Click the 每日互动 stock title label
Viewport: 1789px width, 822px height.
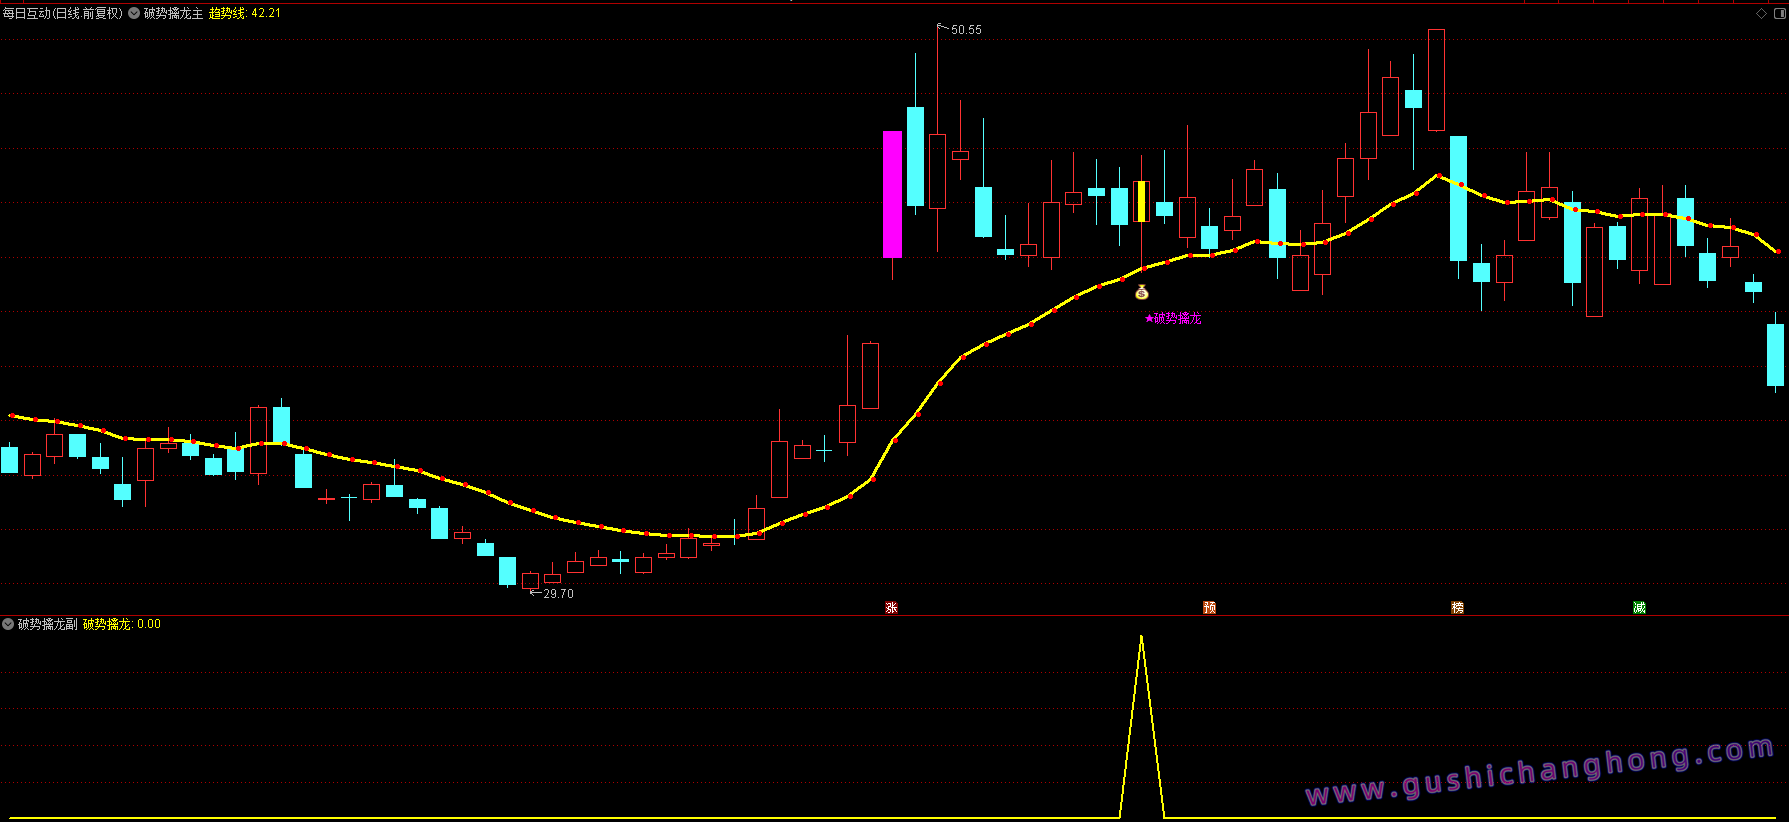pyautogui.click(x=62, y=14)
